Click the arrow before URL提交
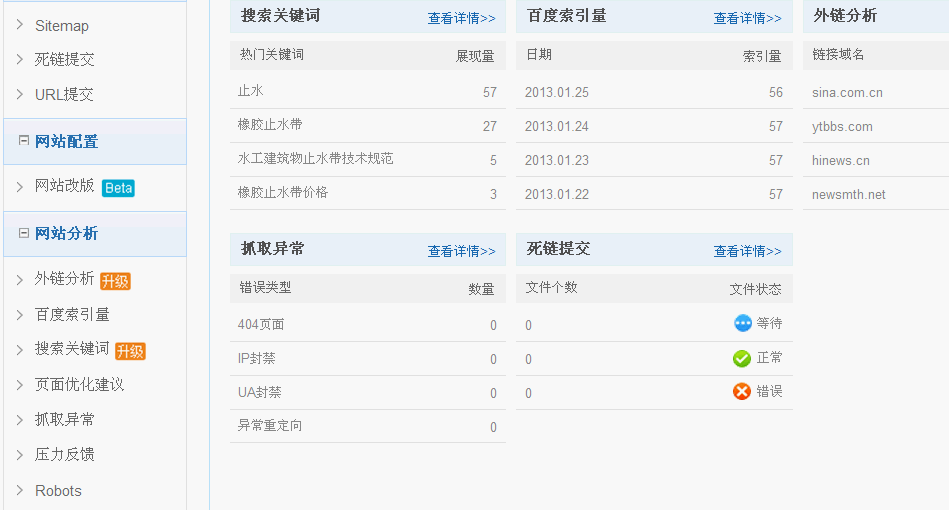The height and width of the screenshot is (510, 949). point(20,94)
